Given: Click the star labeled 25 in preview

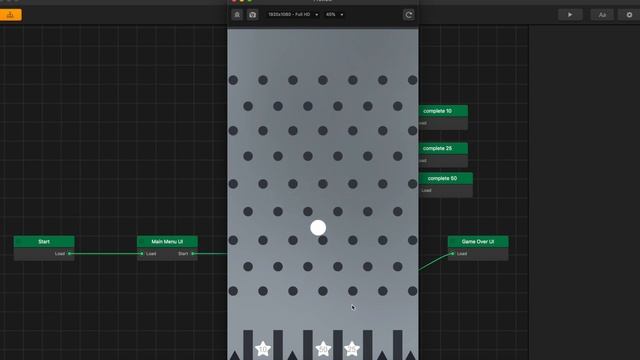Looking at the screenshot, I should [351, 349].
